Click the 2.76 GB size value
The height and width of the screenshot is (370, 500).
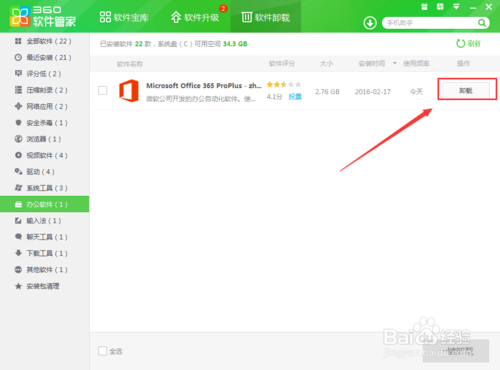click(327, 92)
